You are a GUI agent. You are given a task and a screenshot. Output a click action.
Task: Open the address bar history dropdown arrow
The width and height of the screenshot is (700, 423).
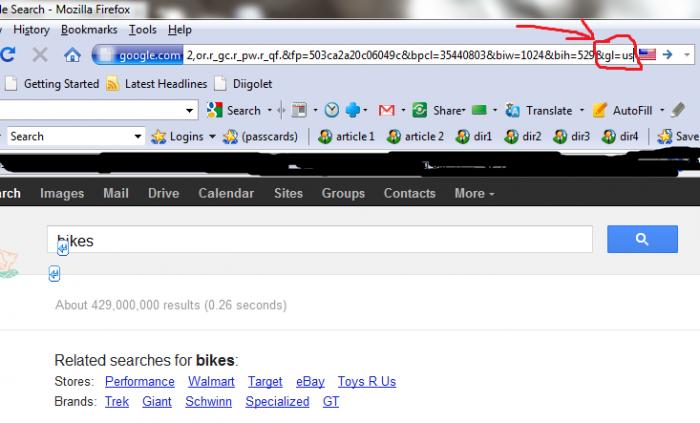tap(687, 55)
